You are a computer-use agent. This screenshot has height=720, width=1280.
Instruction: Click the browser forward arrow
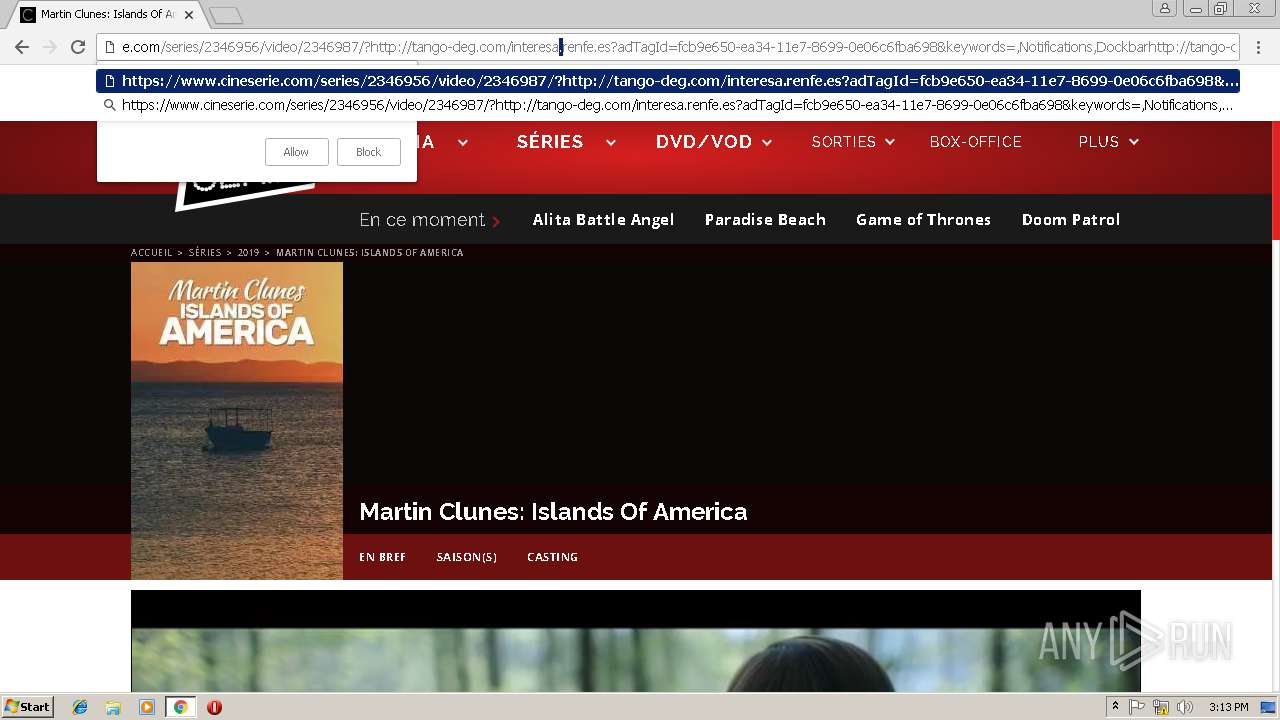[x=49, y=47]
